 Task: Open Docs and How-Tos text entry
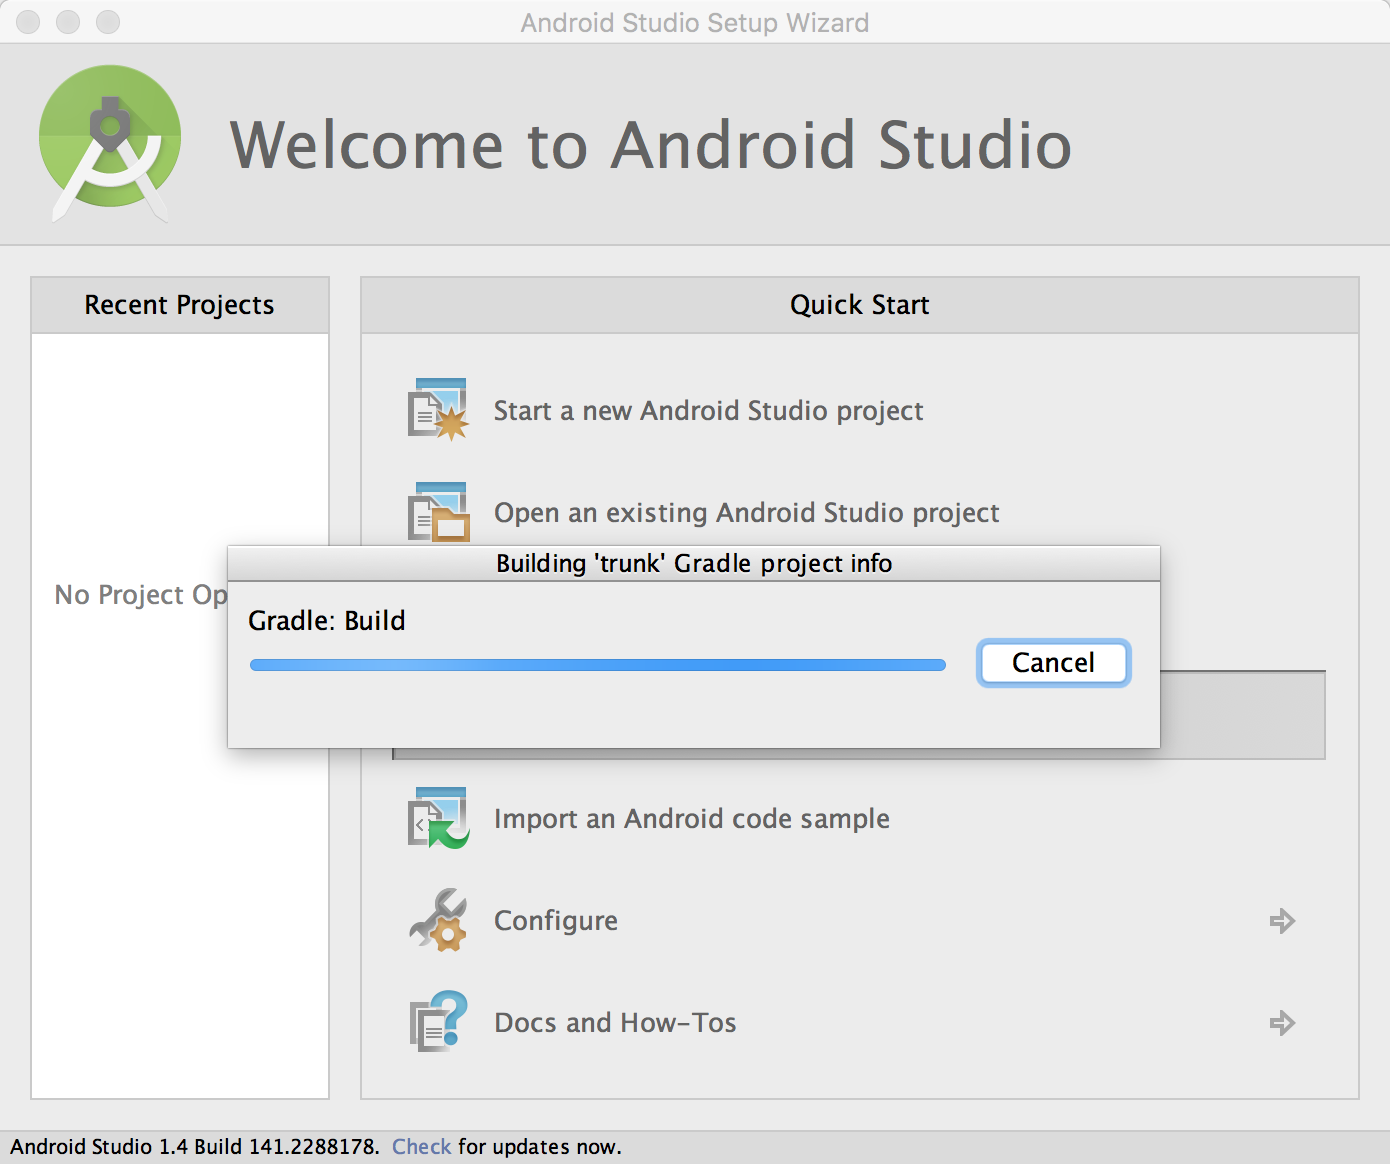point(615,1023)
